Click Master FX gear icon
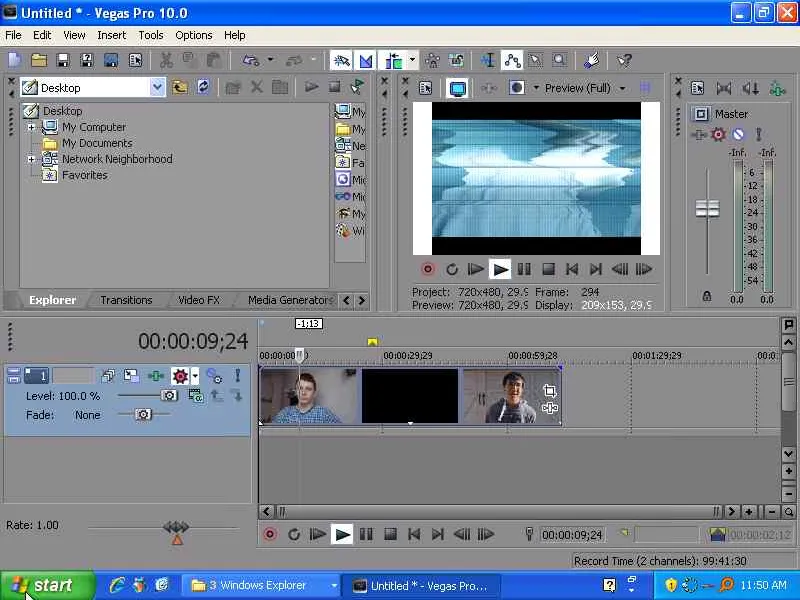This screenshot has width=800, height=600. (718, 135)
